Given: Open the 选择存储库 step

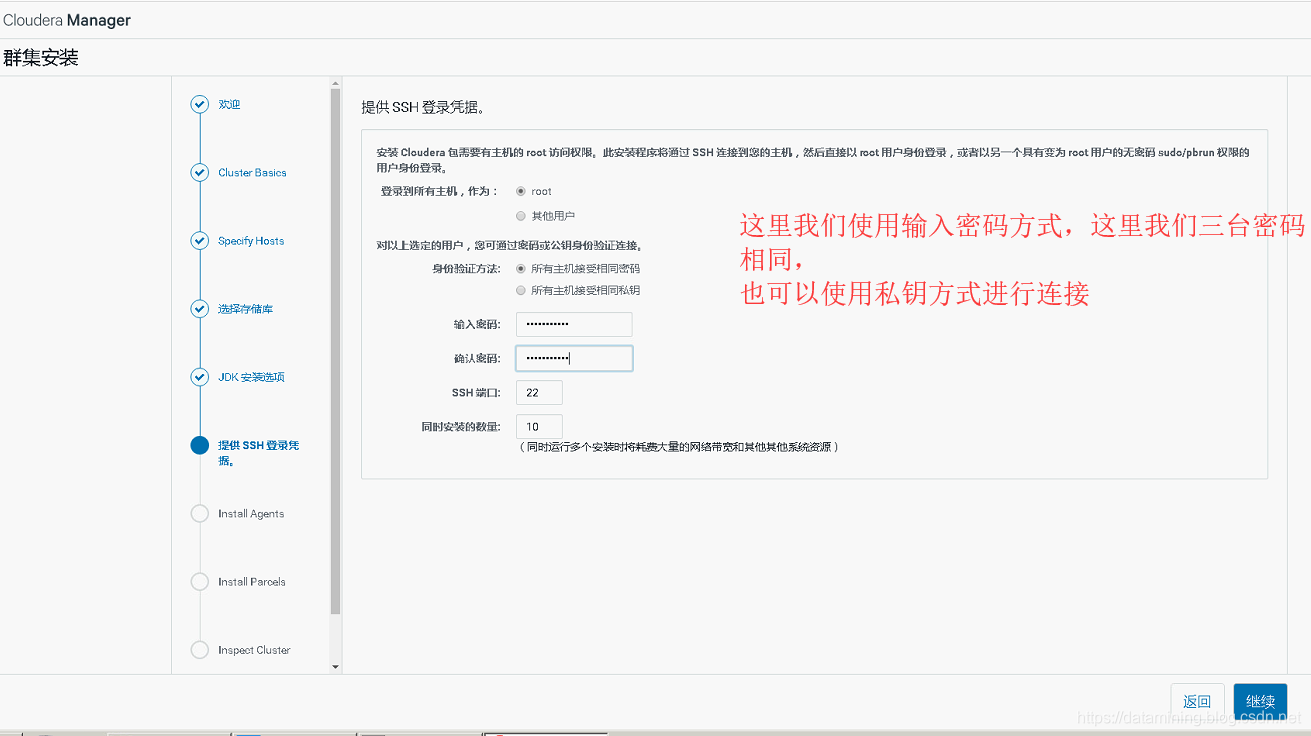Looking at the screenshot, I should point(245,309).
